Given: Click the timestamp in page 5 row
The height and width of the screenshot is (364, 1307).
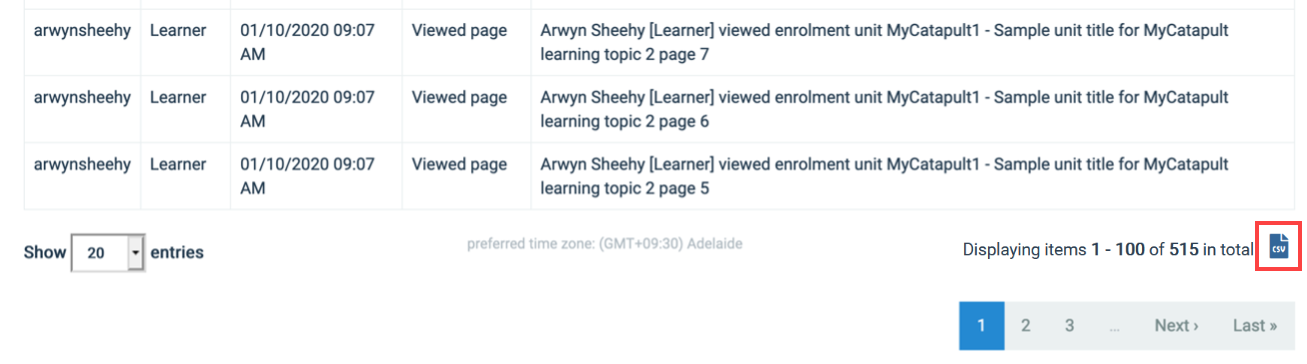Looking at the screenshot, I should [307, 176].
